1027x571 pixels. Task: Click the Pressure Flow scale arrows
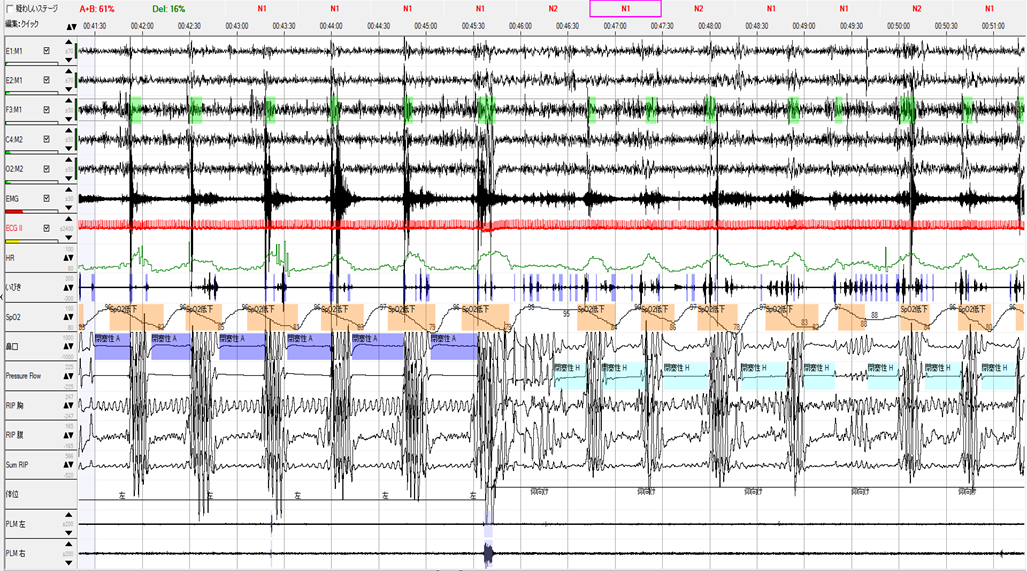[x=69, y=375]
